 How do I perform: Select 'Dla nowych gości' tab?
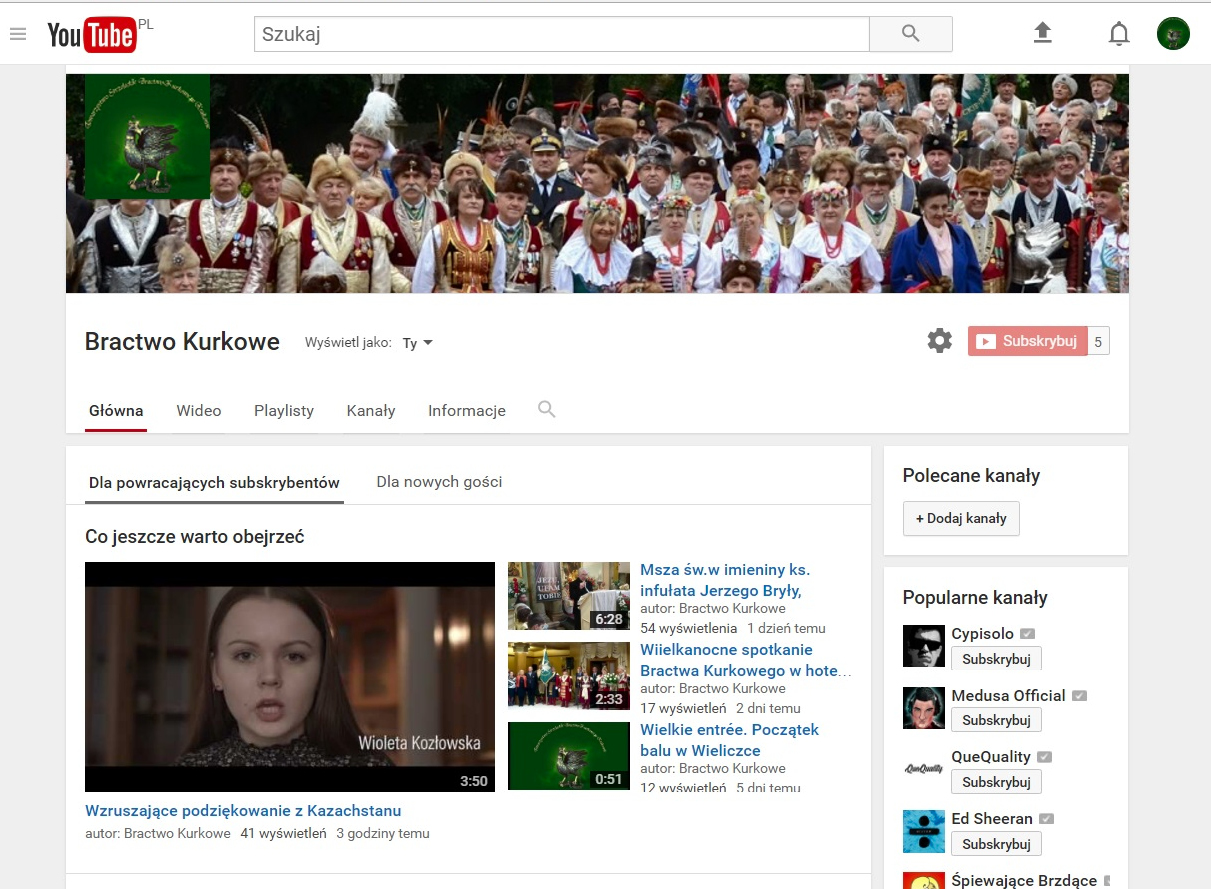pos(439,482)
